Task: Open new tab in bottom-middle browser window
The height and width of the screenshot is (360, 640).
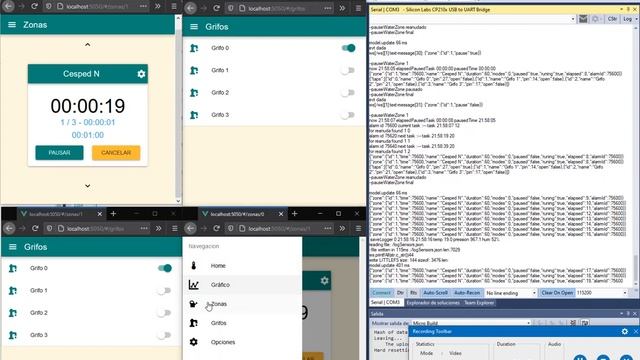Action: [295, 213]
